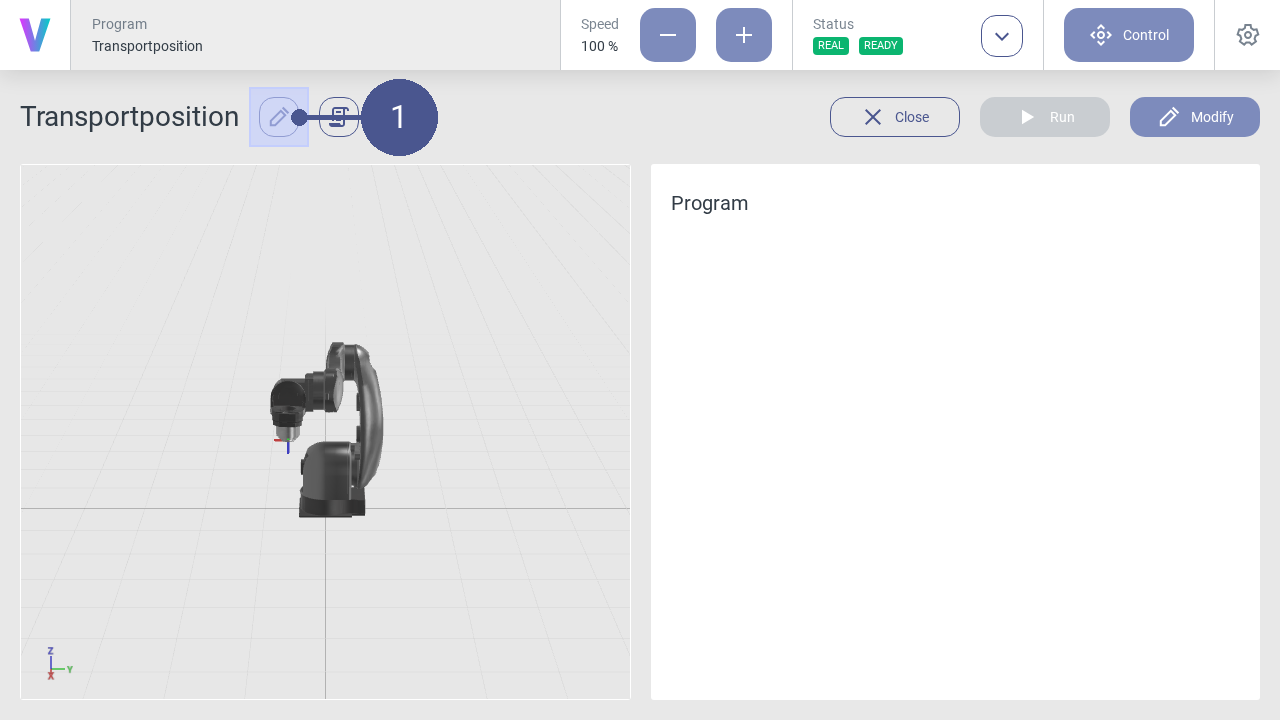
Task: Click the pencil rename icon beside Transportposition
Action: pyautogui.click(x=278, y=117)
